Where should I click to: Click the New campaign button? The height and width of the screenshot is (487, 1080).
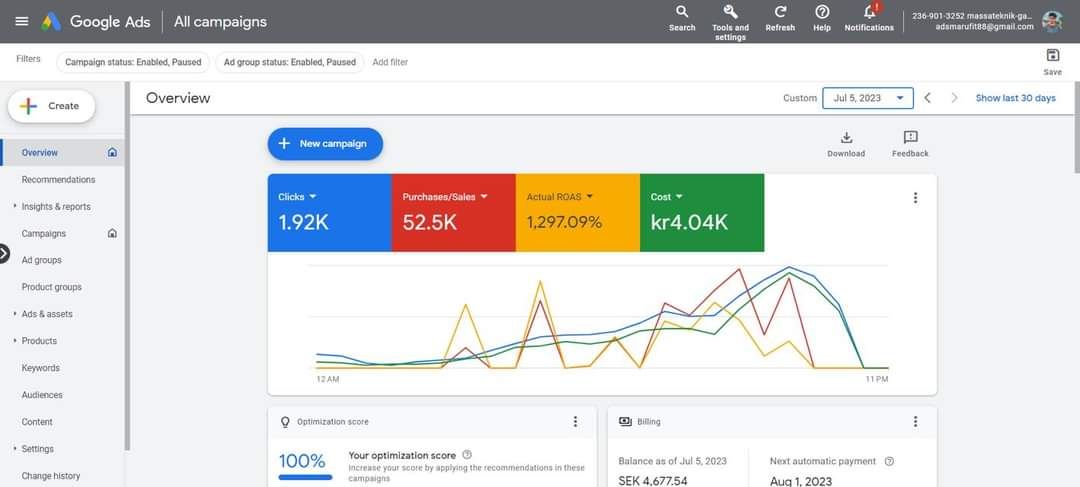(x=325, y=144)
